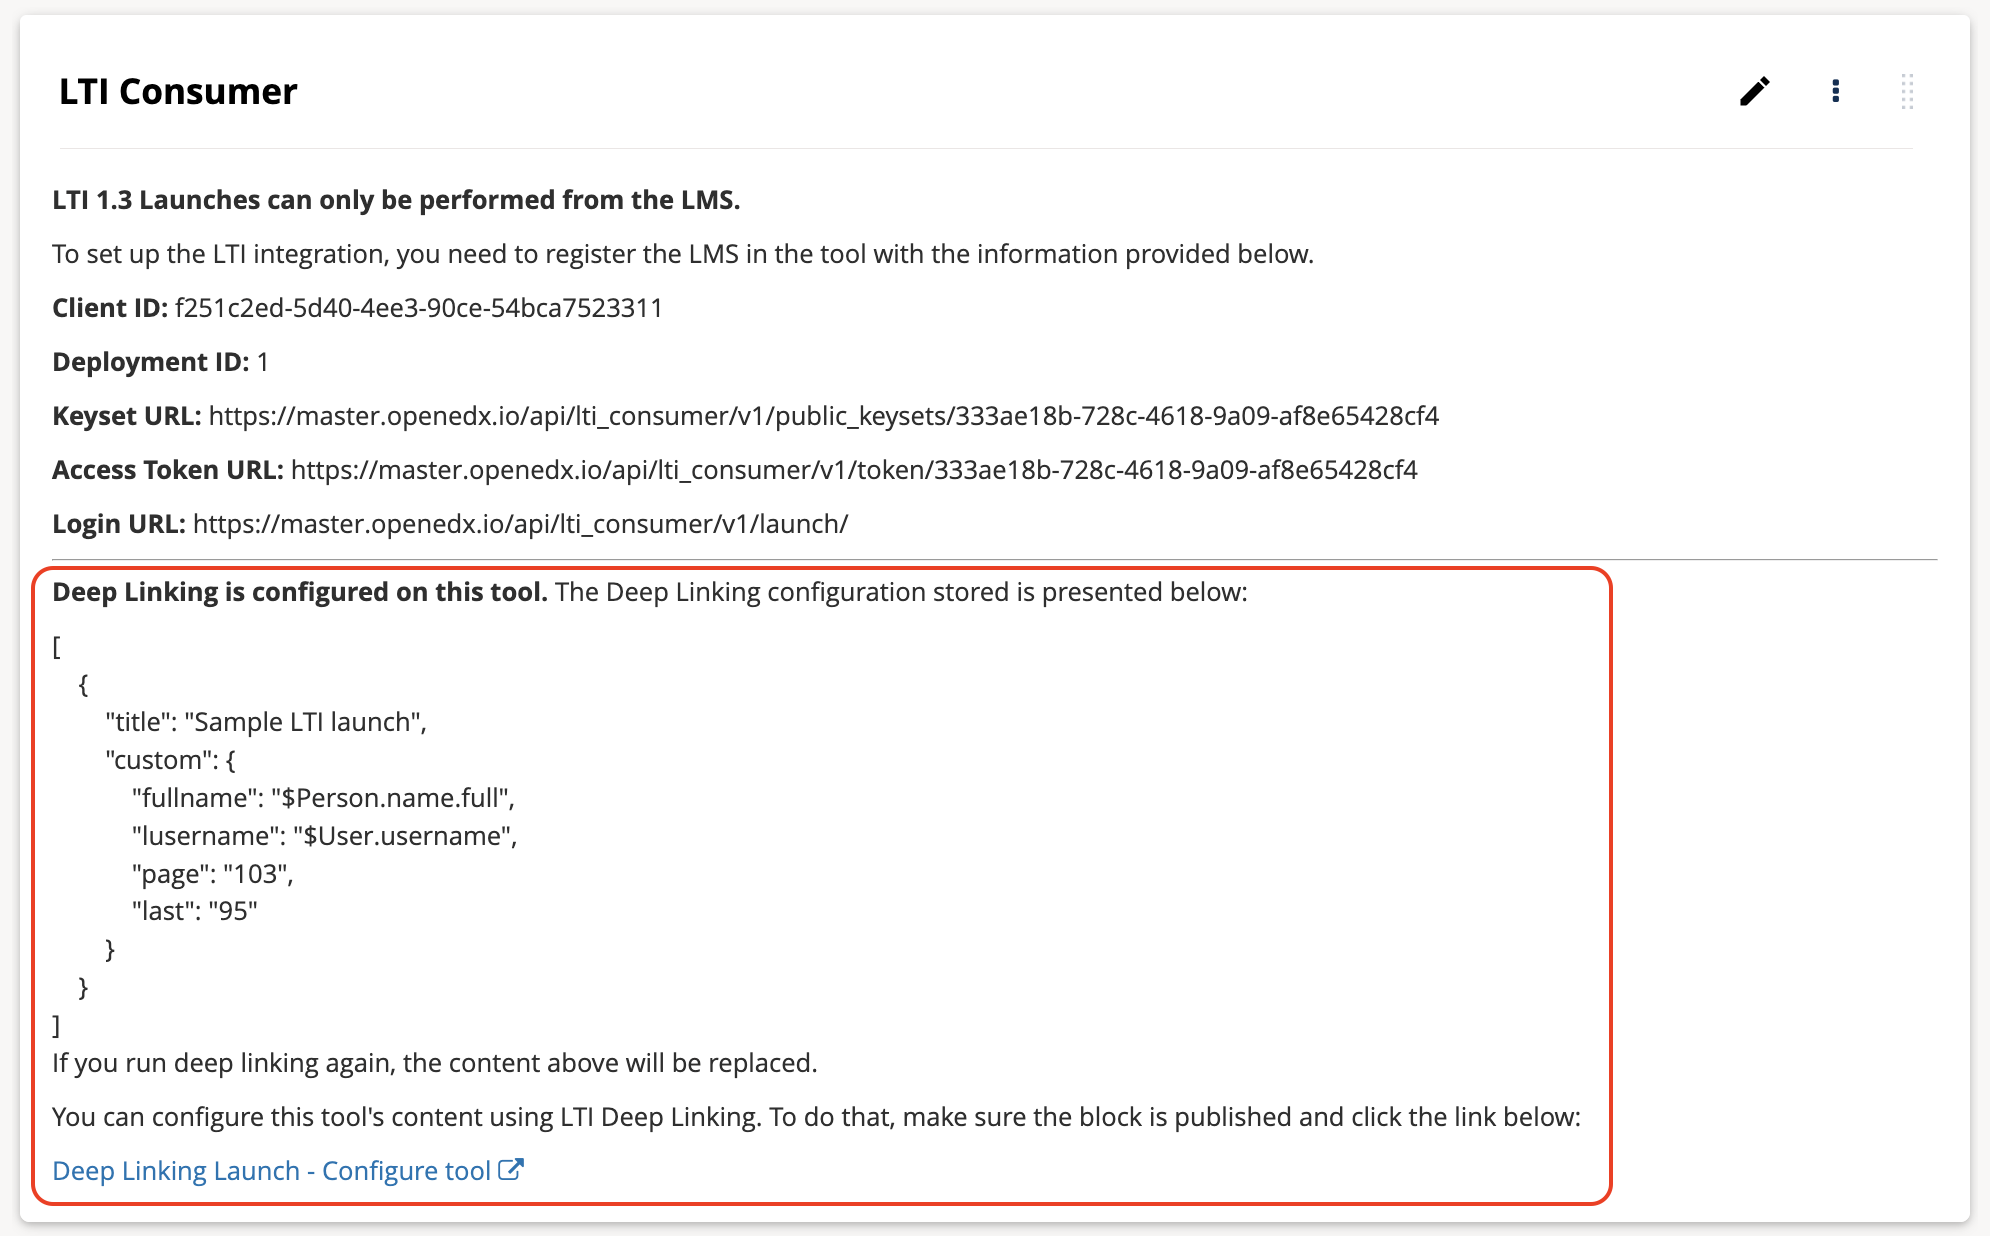The height and width of the screenshot is (1236, 1990).
Task: Click the Login URL launch address
Action: [x=521, y=524]
